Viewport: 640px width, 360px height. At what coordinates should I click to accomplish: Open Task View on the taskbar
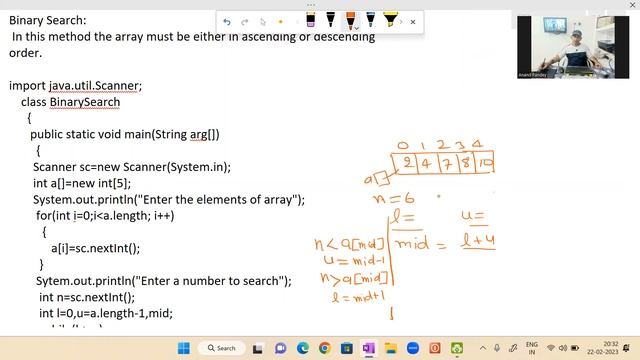pyautogui.click(x=258, y=349)
